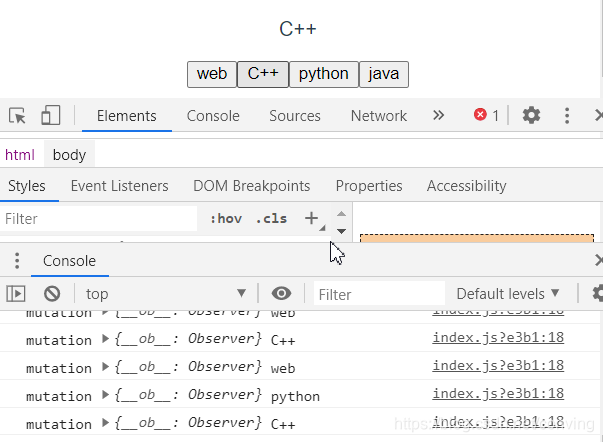
Task: Open the DevTools three-dot menu
Action: click(x=567, y=116)
